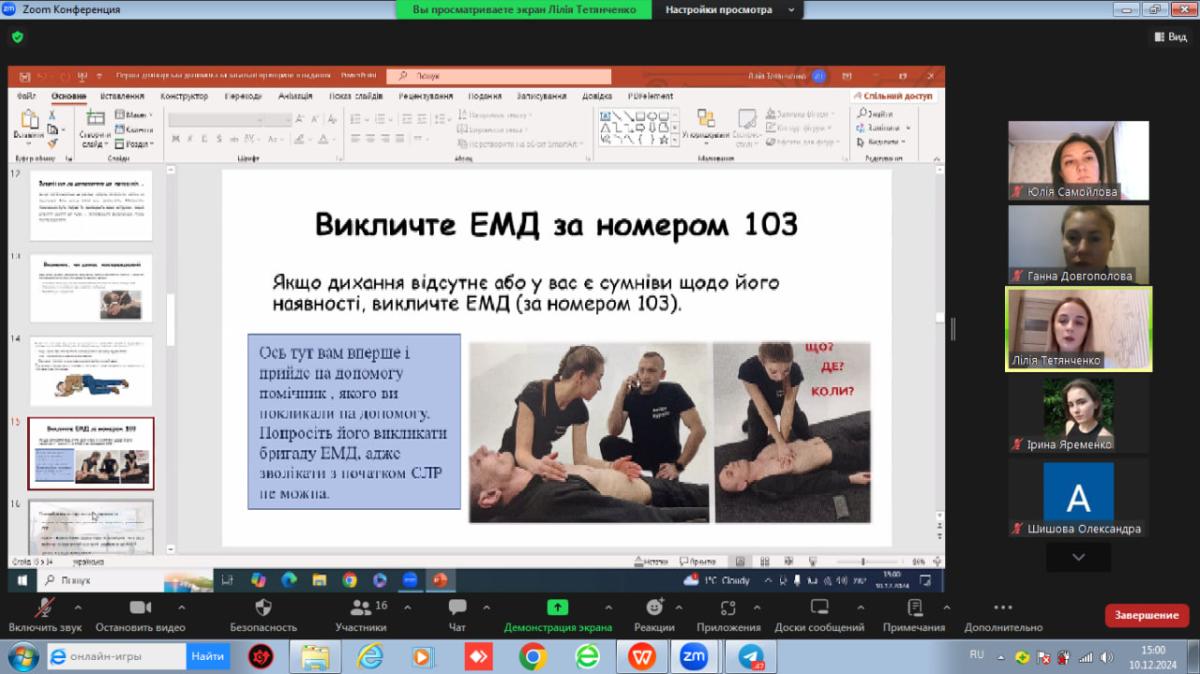1200x674 pixels.
Task: Click the Дополнительно three-dots menu
Action: [x=1003, y=609]
